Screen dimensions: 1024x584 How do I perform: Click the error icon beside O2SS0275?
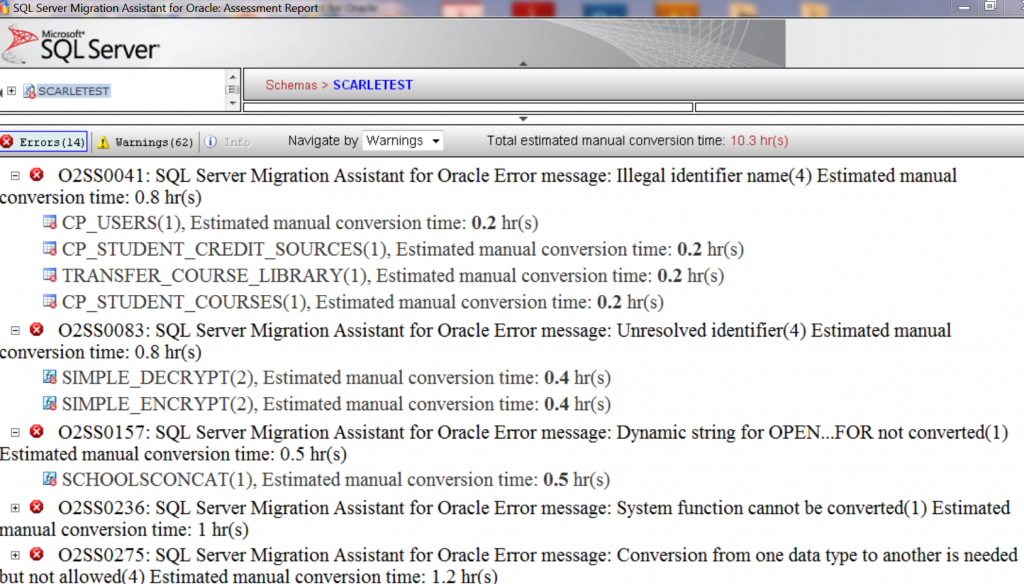(x=37, y=555)
